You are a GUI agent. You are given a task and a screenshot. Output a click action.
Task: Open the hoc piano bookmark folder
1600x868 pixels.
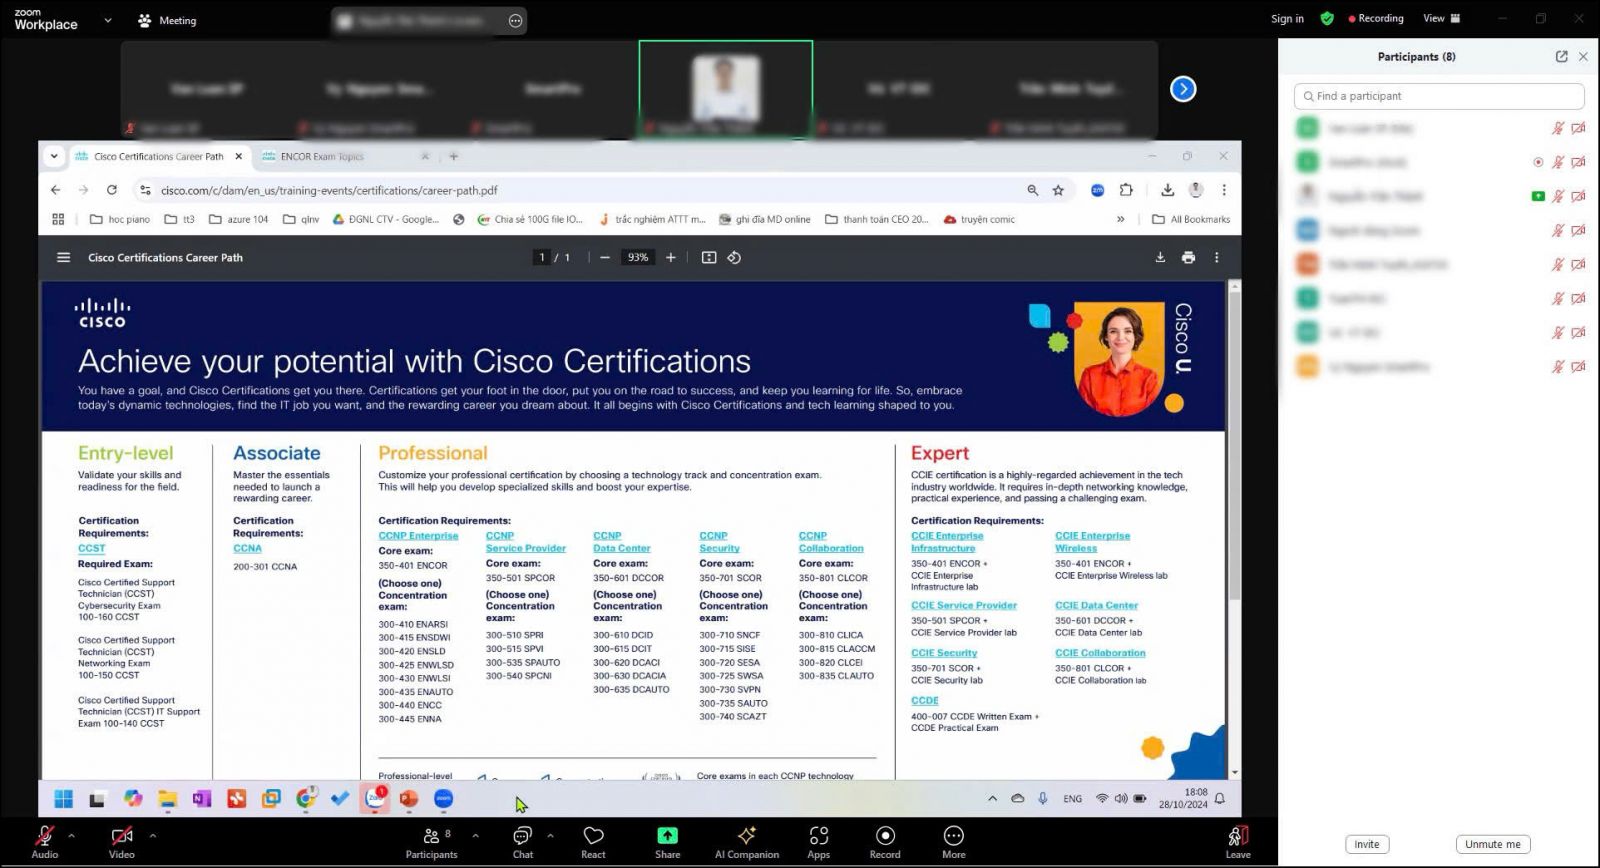pyautogui.click(x=120, y=219)
